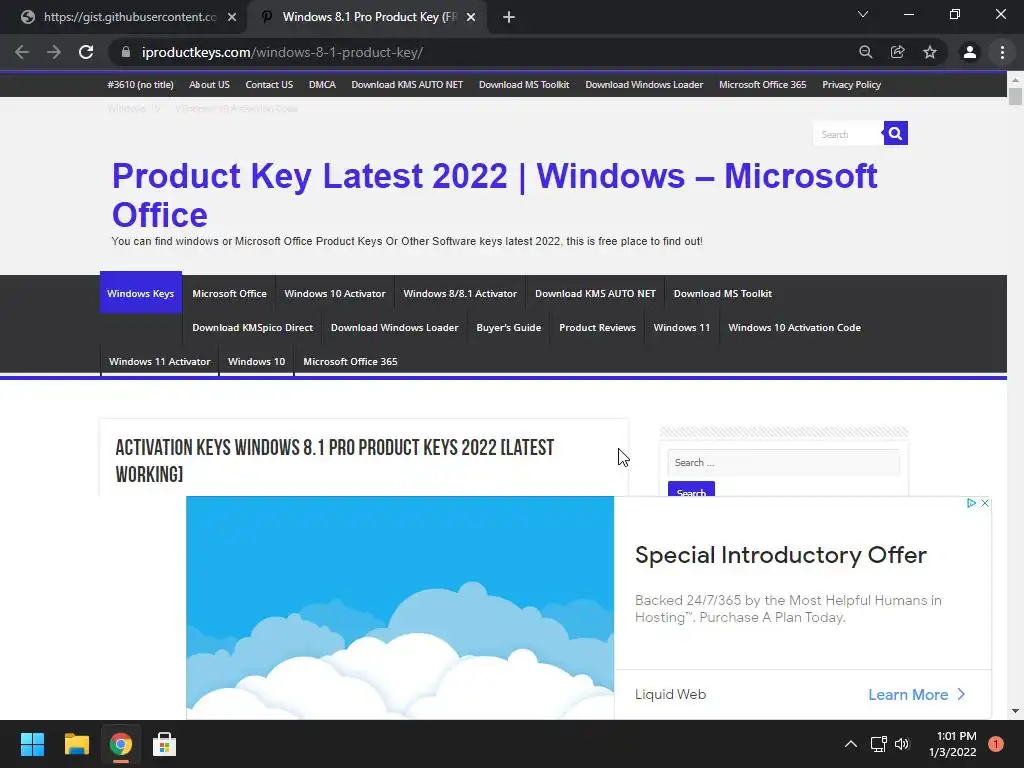Expand the tab search chevron
This screenshot has width=1024, height=768.
pyautogui.click(x=863, y=14)
